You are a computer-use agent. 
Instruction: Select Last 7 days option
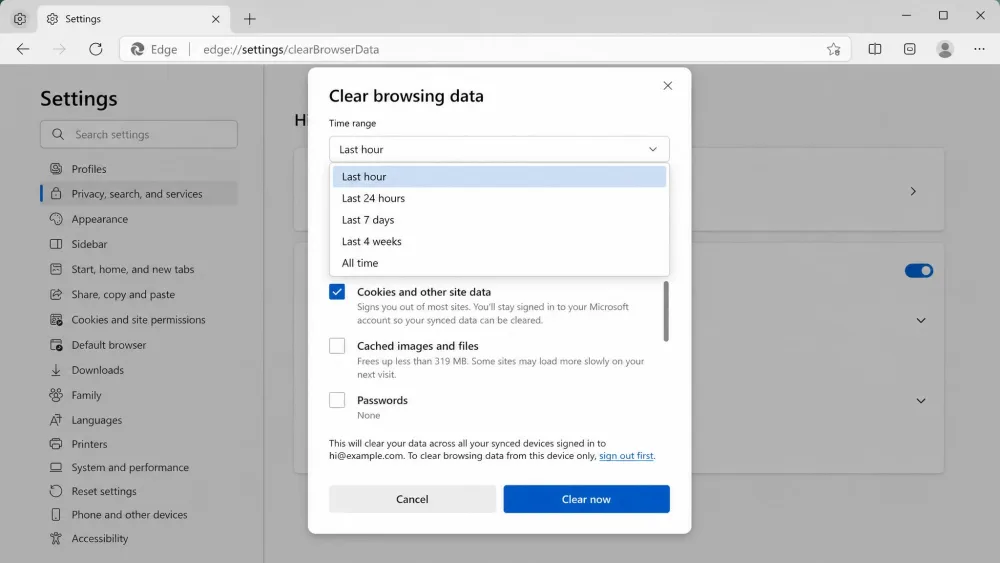point(499,220)
